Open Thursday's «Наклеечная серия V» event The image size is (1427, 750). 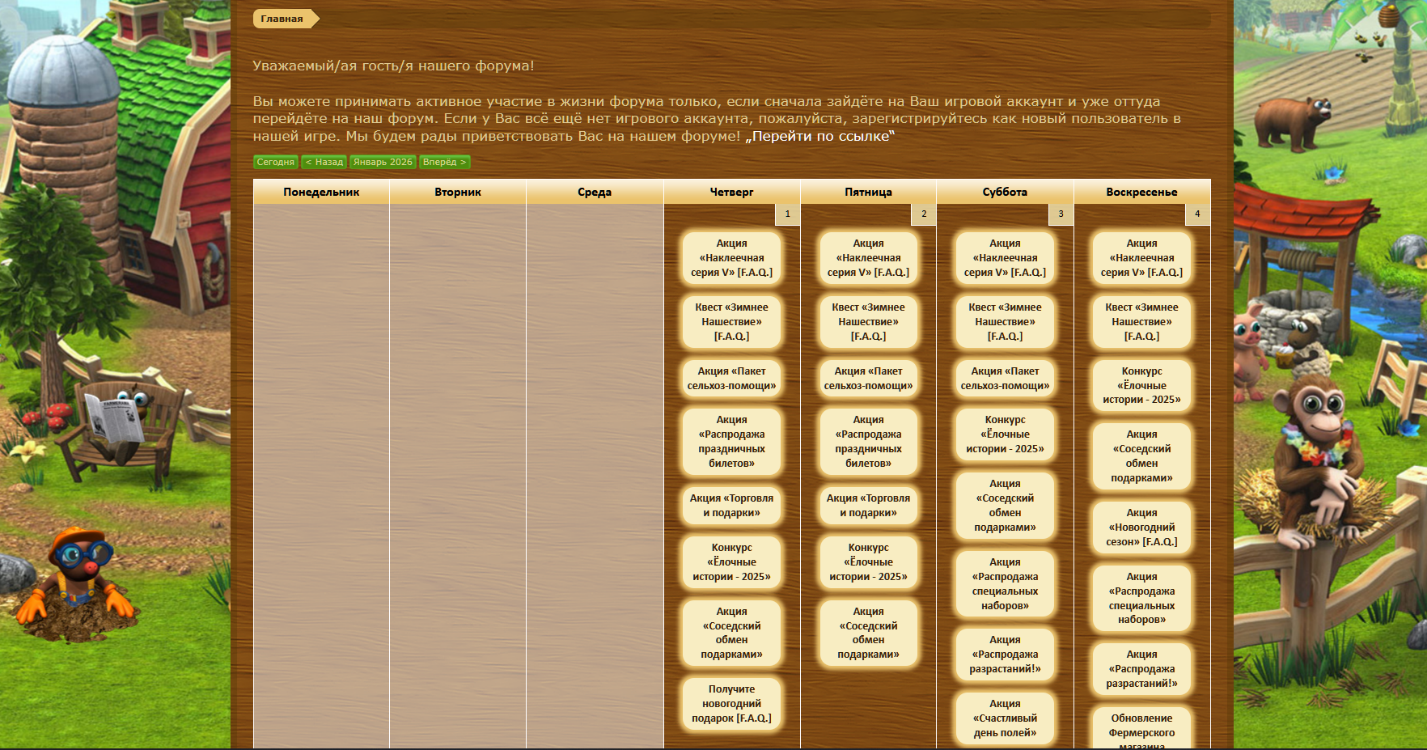tap(732, 258)
